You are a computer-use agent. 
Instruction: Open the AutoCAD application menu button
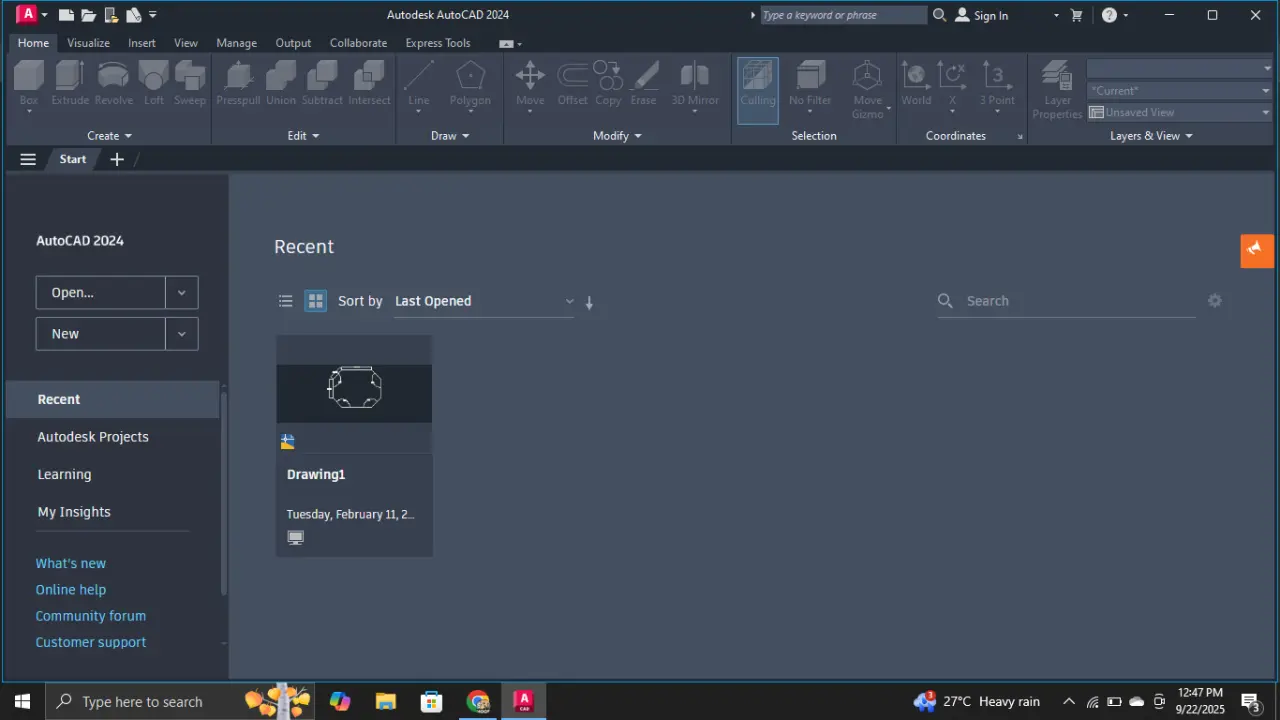pos(31,15)
